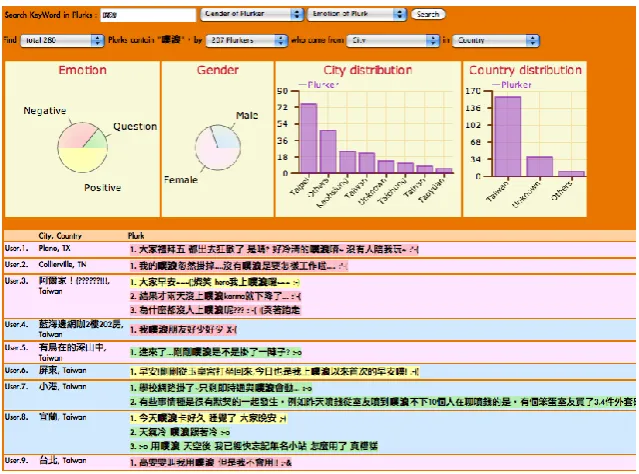Select the User.9. row label
Viewport: 639px width, 474px height.
pyautogui.click(x=16, y=460)
